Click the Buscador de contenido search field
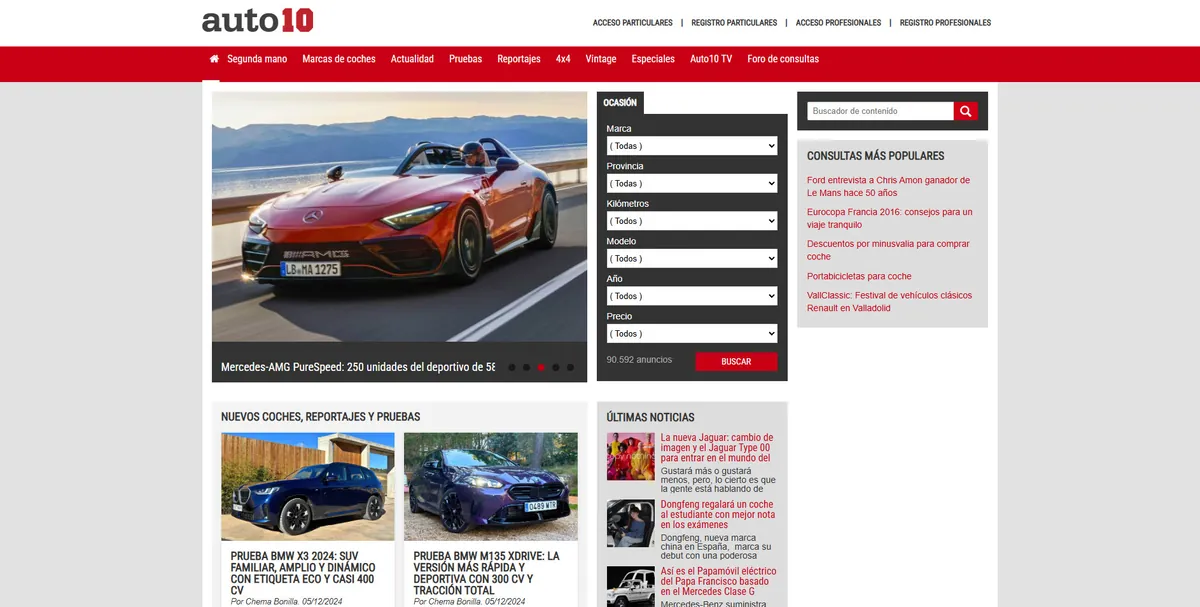 880,111
